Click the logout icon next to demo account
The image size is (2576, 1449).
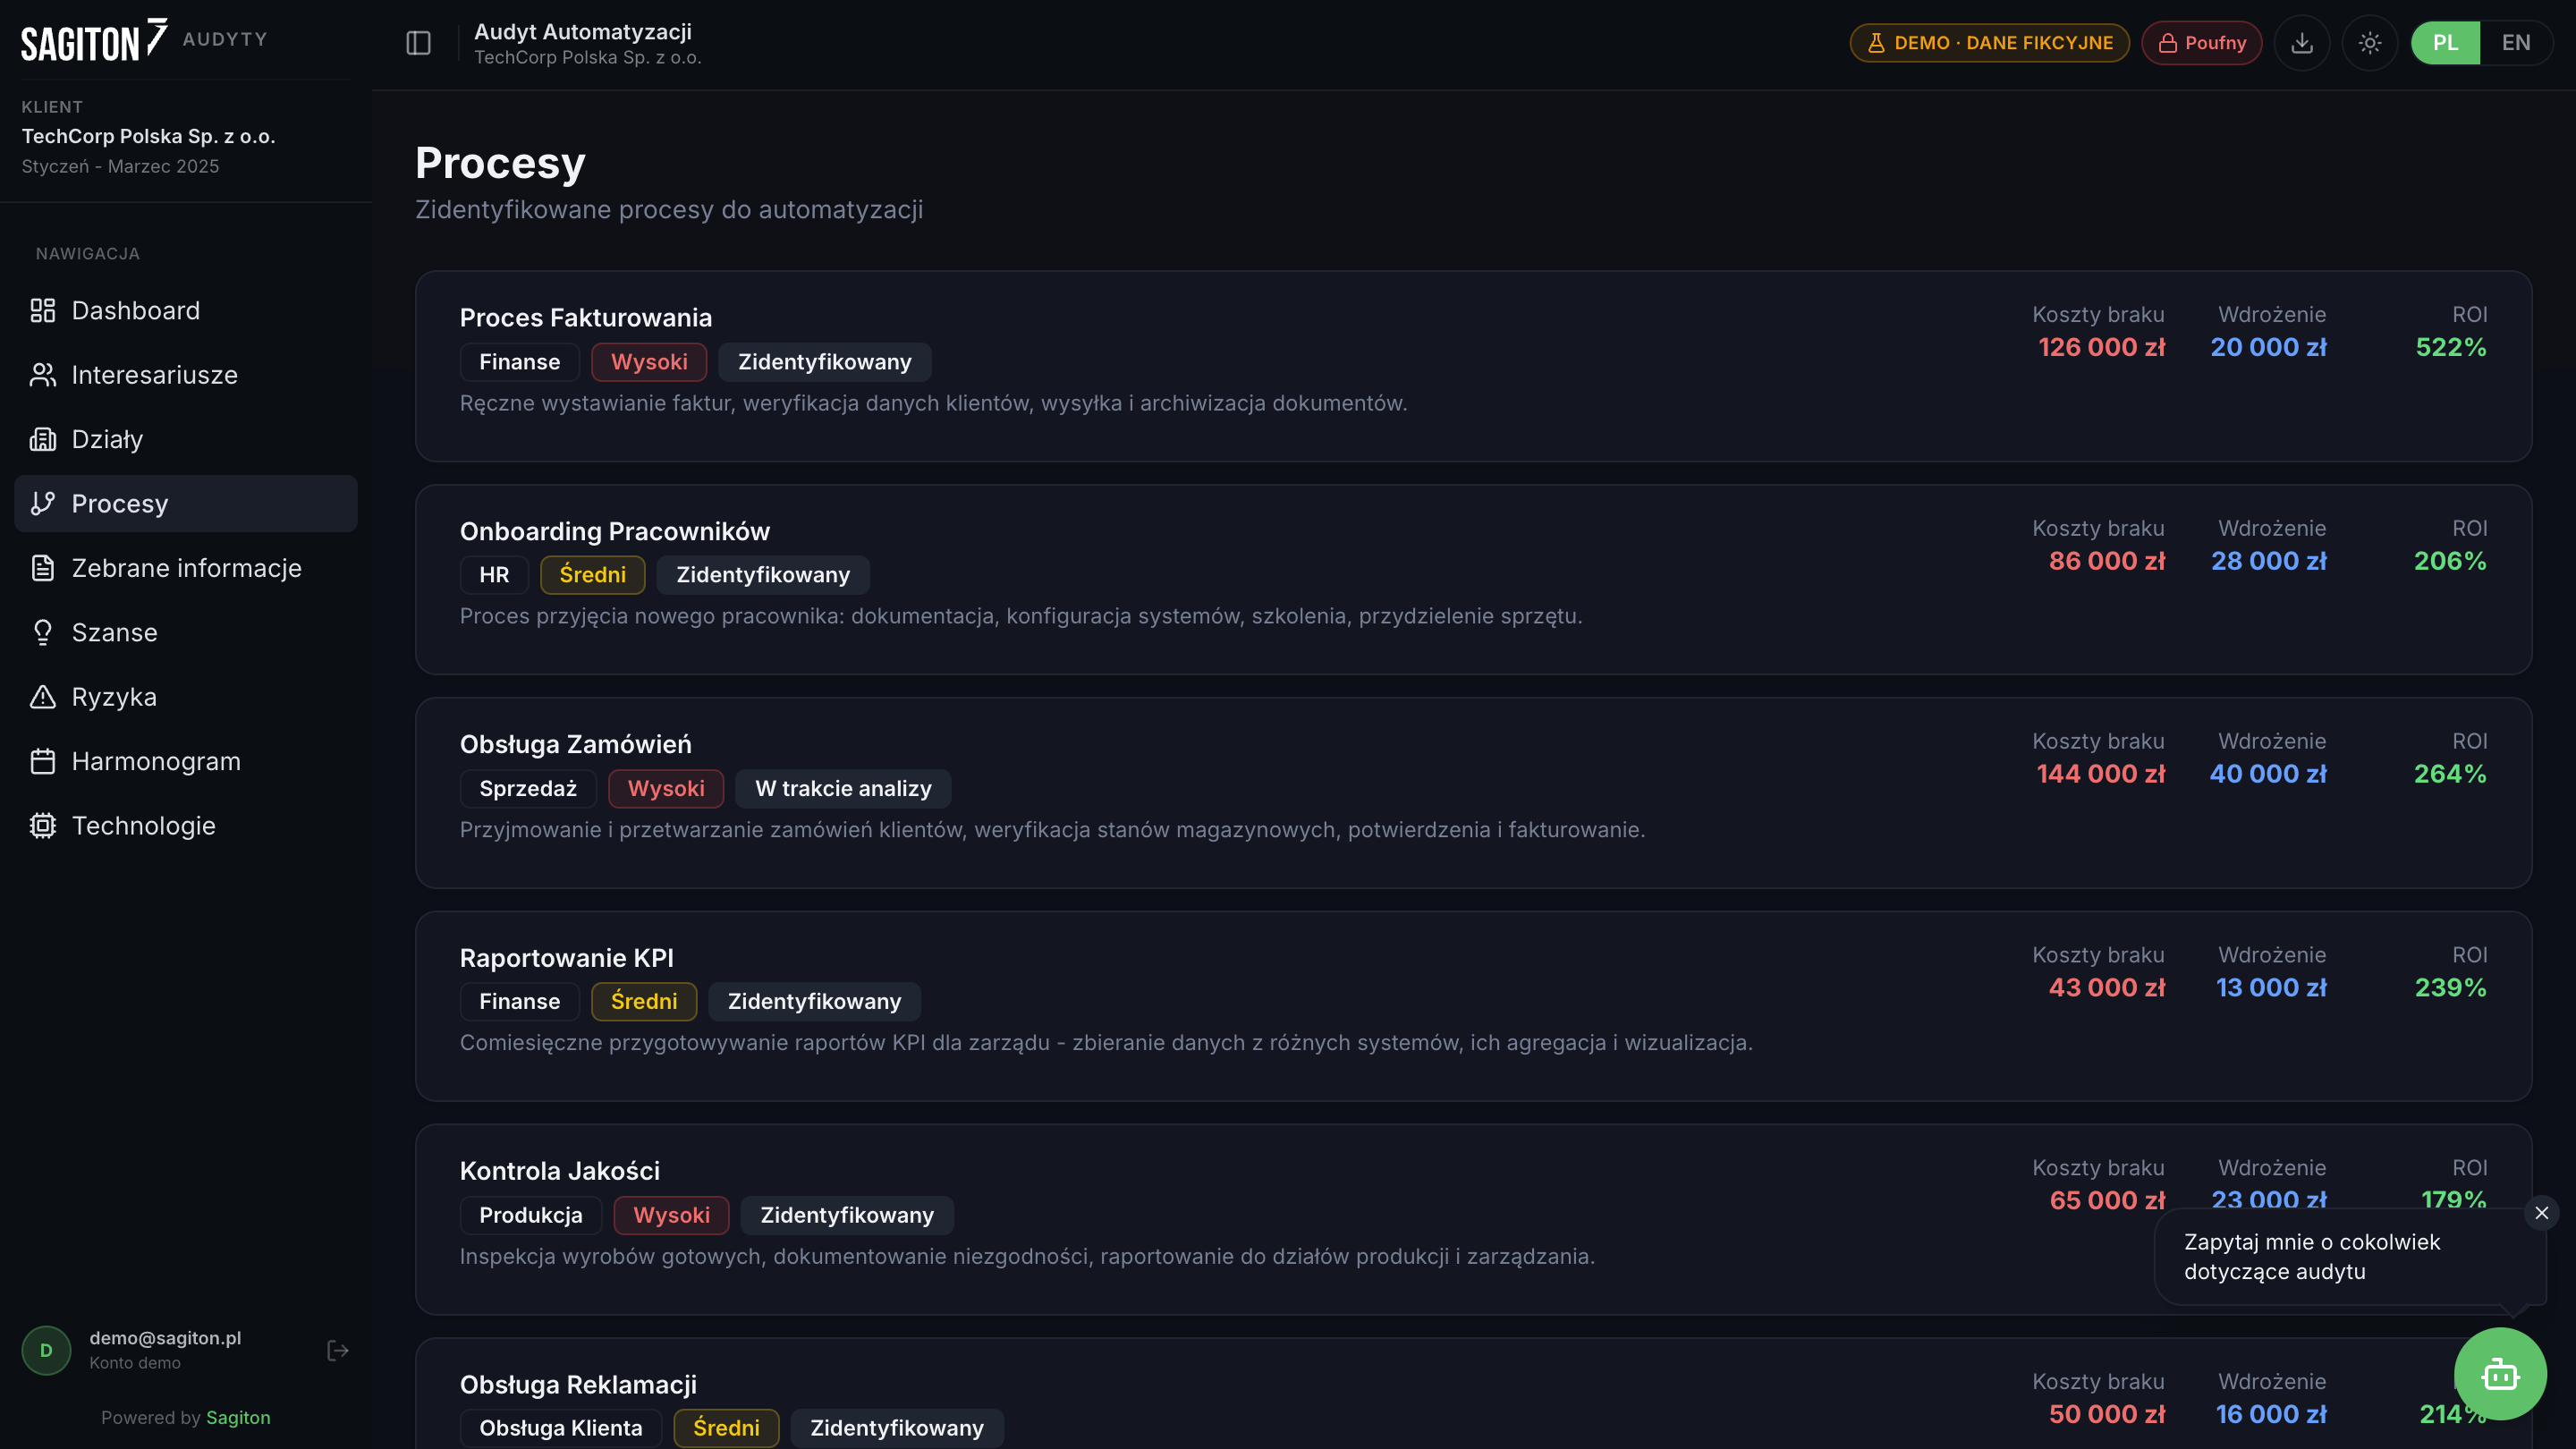pos(338,1351)
